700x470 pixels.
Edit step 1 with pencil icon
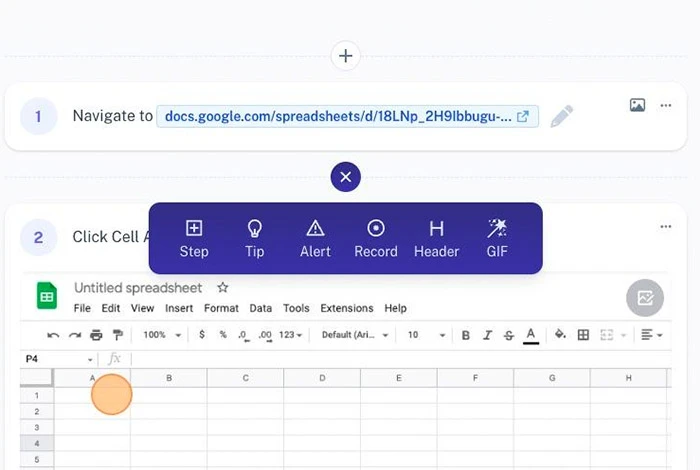[561, 116]
